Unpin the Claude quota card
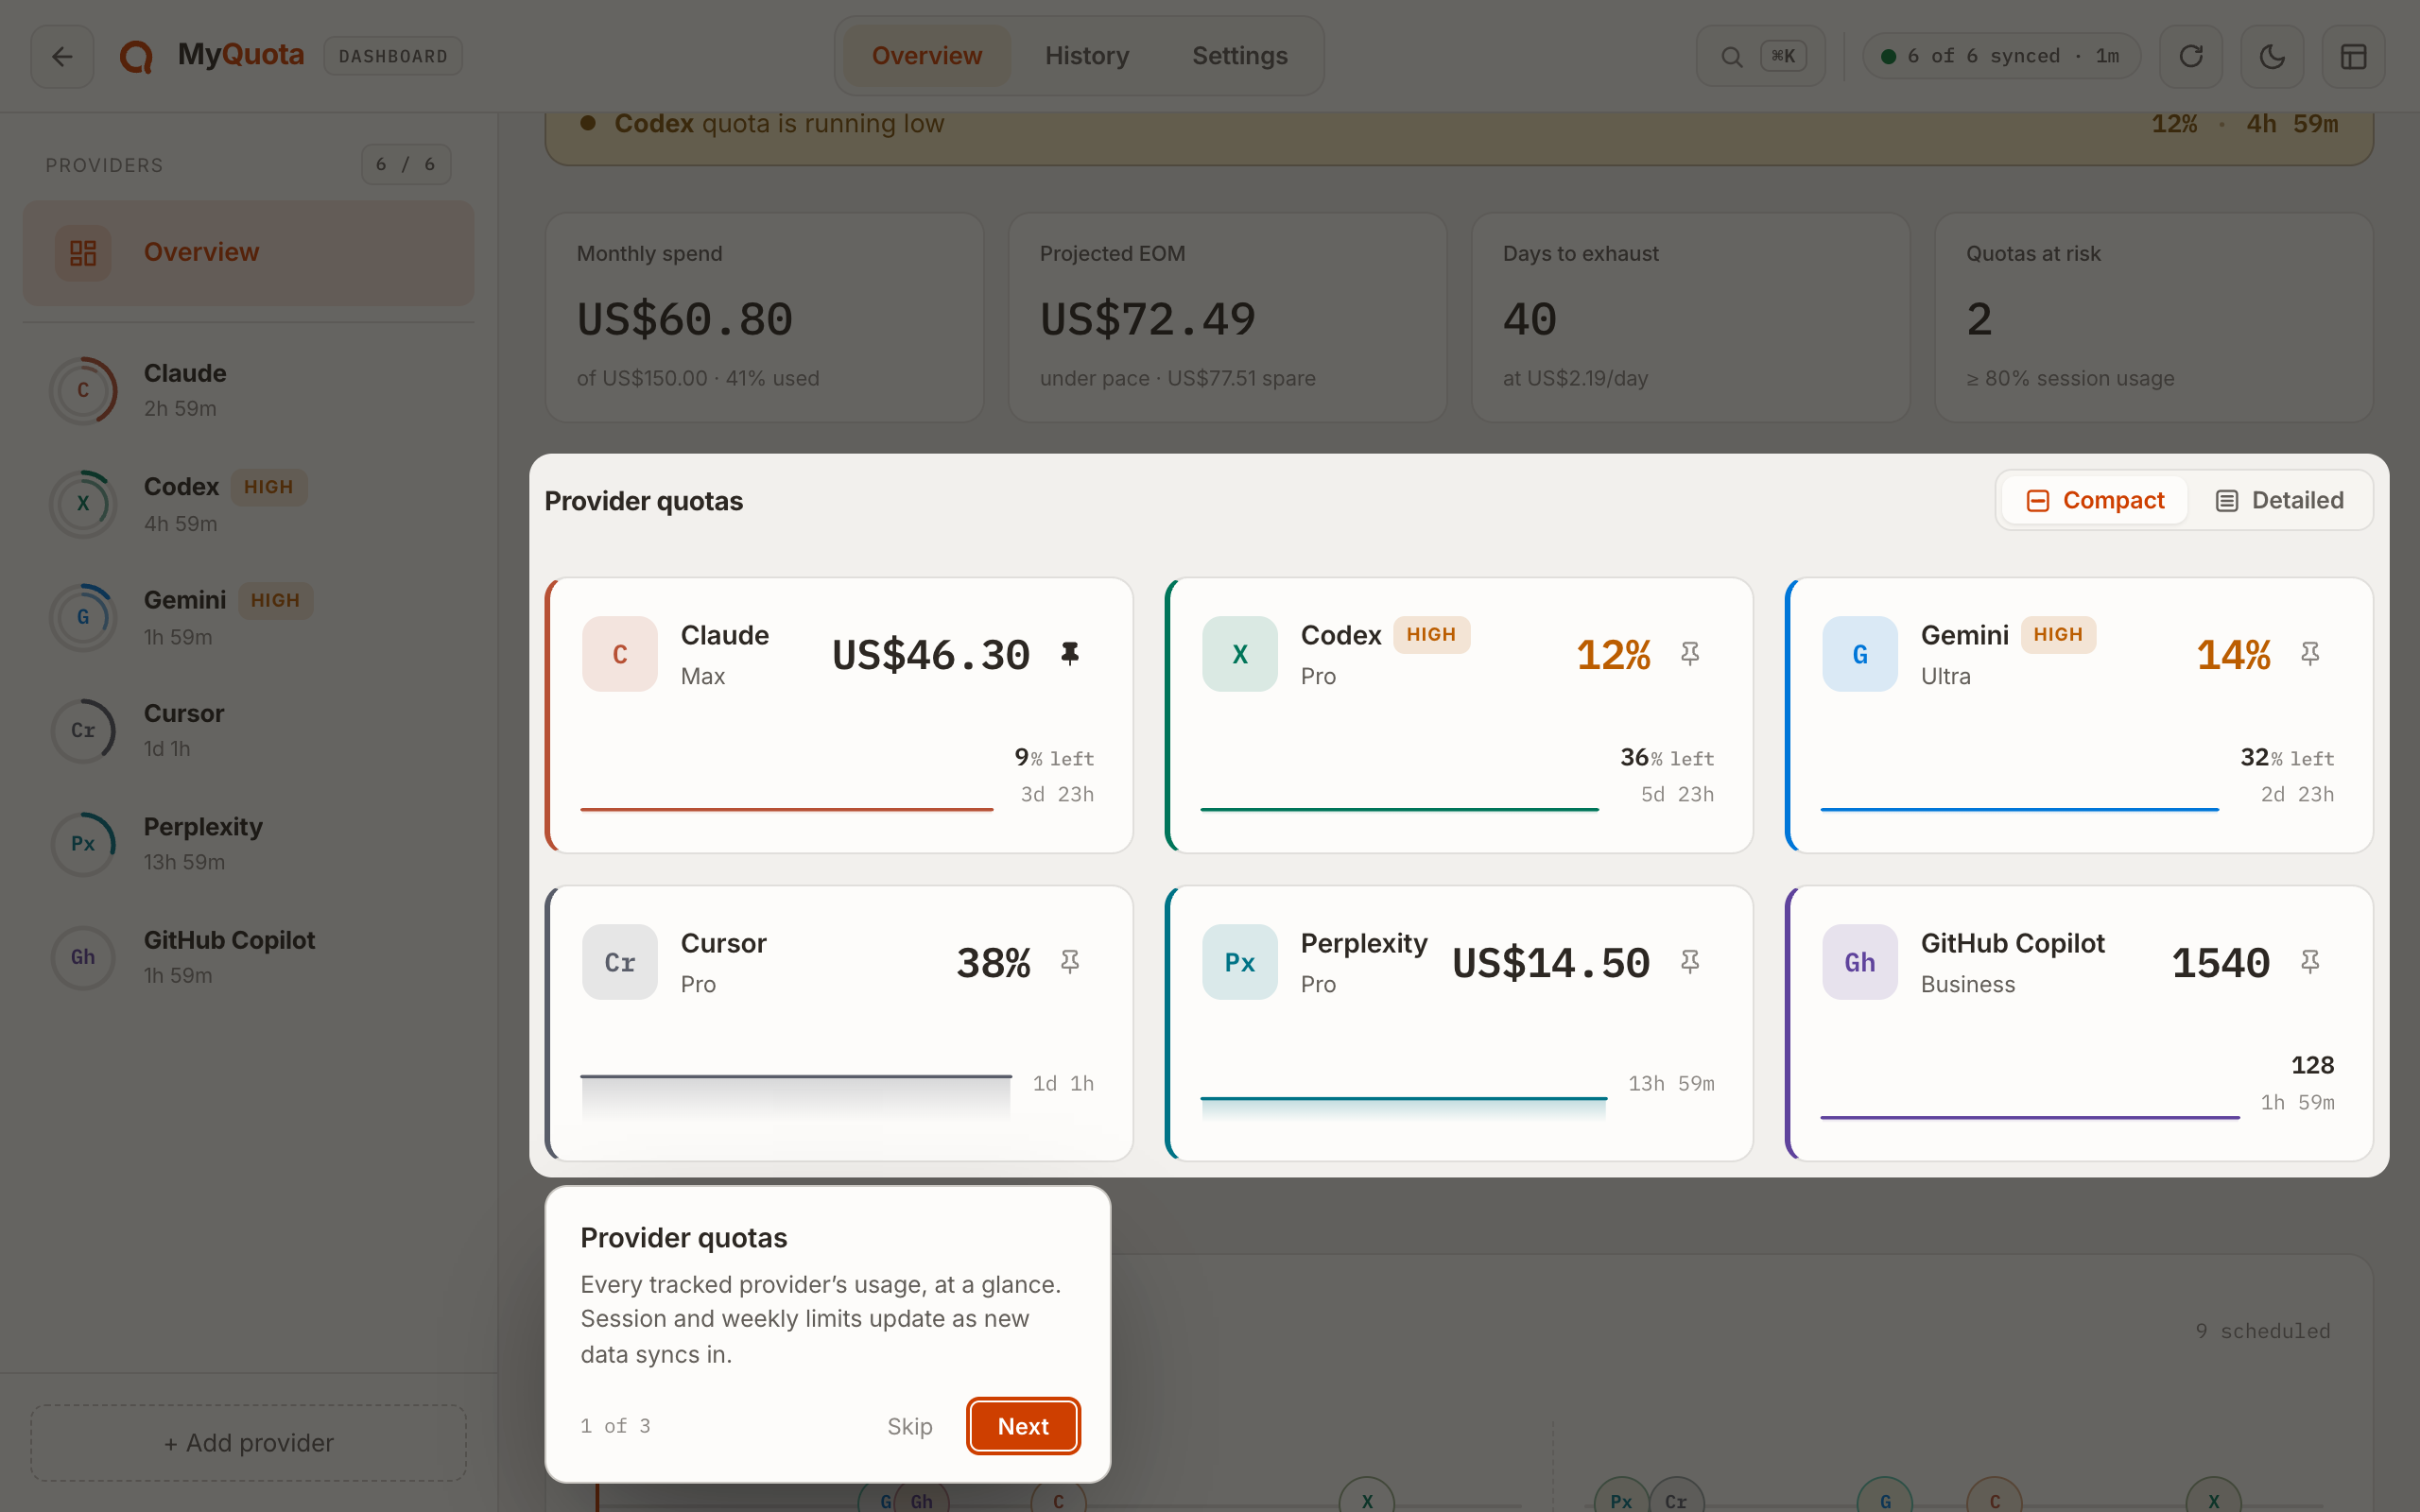 pos(1070,654)
